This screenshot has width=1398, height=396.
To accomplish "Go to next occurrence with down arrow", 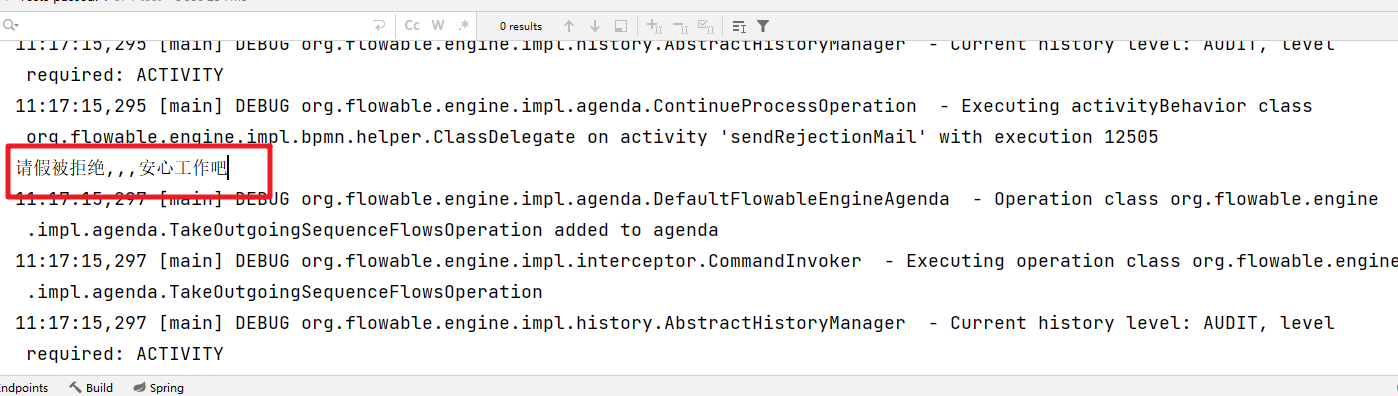I will 595,26.
